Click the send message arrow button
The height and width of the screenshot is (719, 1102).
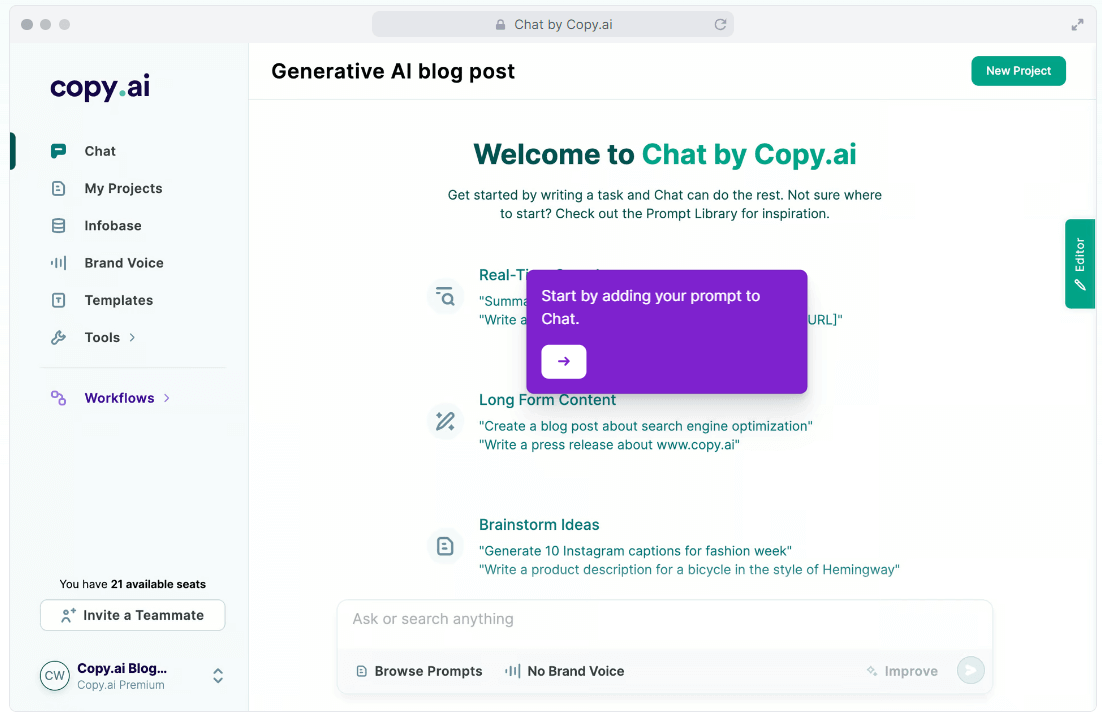pyautogui.click(x=970, y=671)
